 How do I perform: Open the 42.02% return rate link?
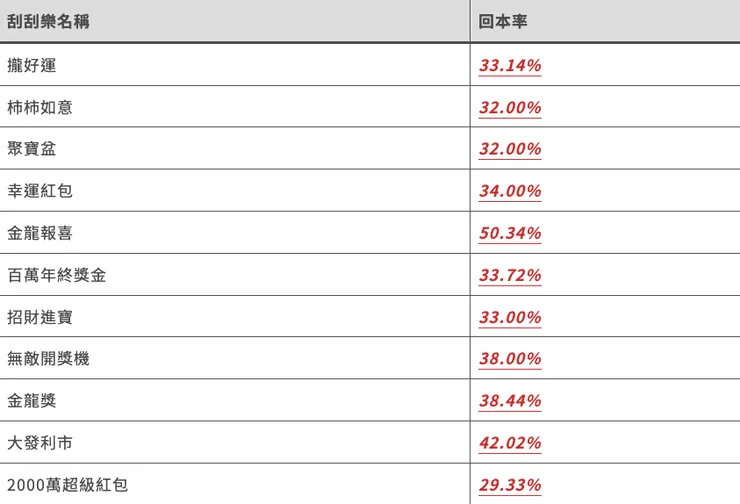510,443
